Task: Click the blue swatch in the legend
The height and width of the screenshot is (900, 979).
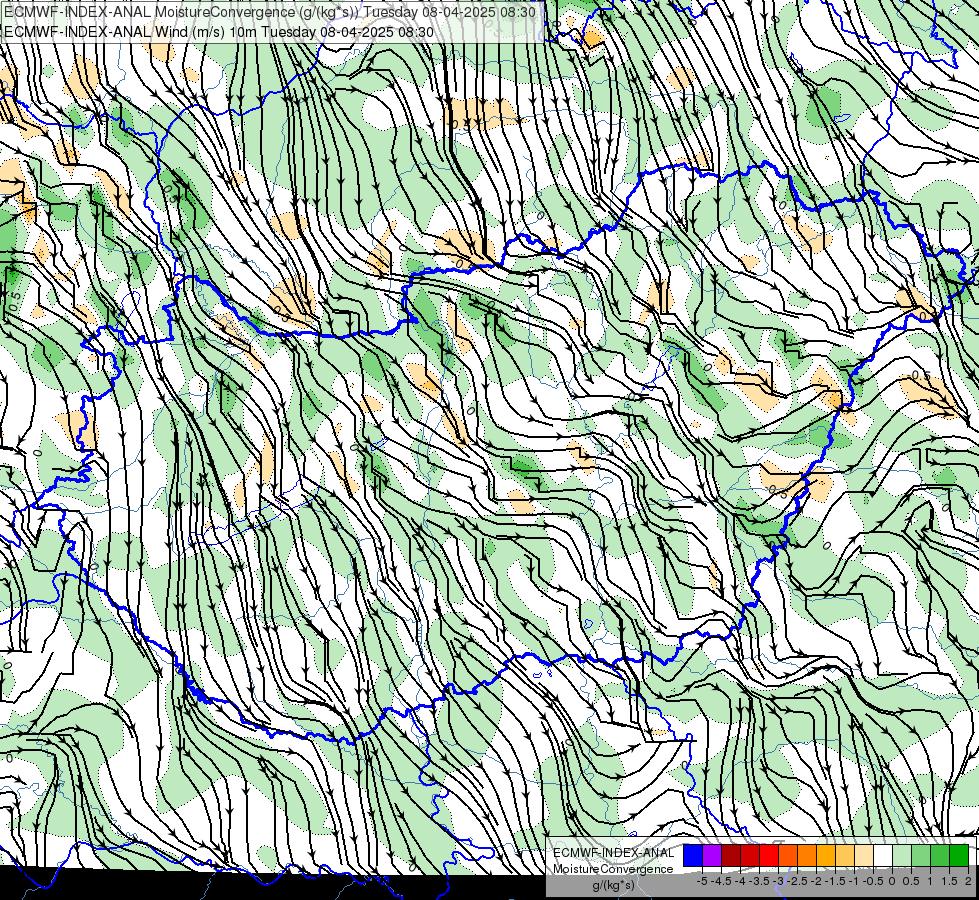Action: coord(693,855)
